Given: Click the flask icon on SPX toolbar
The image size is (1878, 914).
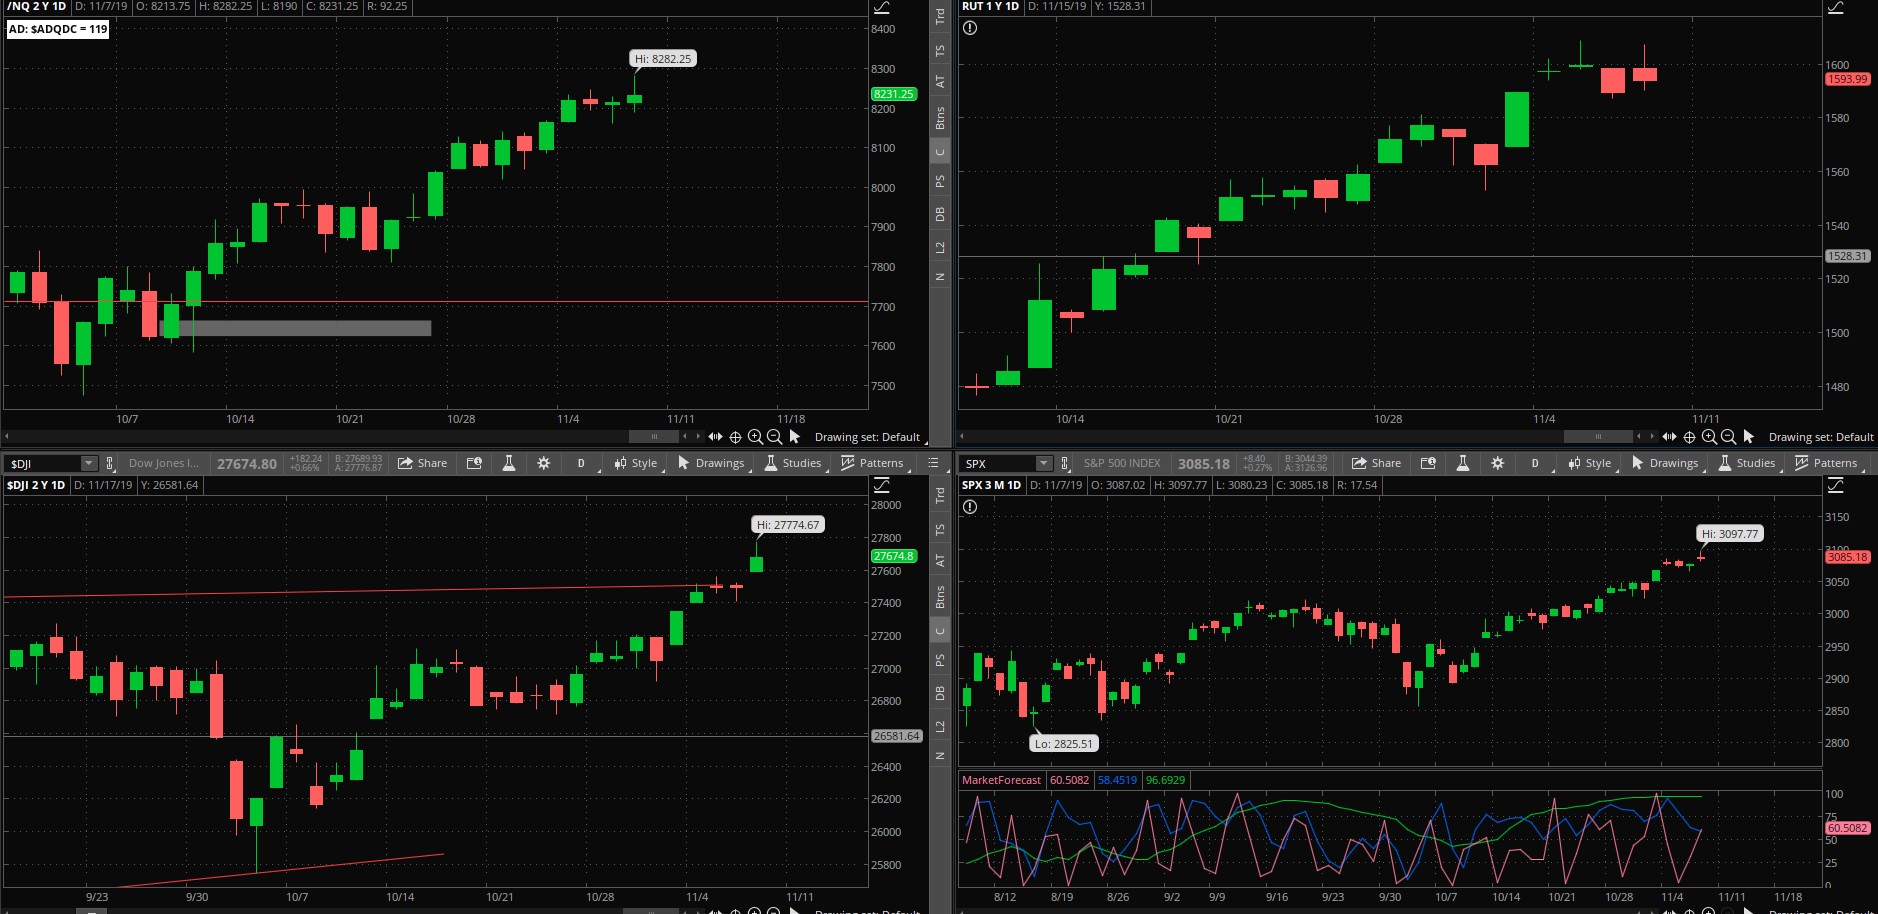Looking at the screenshot, I should [1462, 463].
